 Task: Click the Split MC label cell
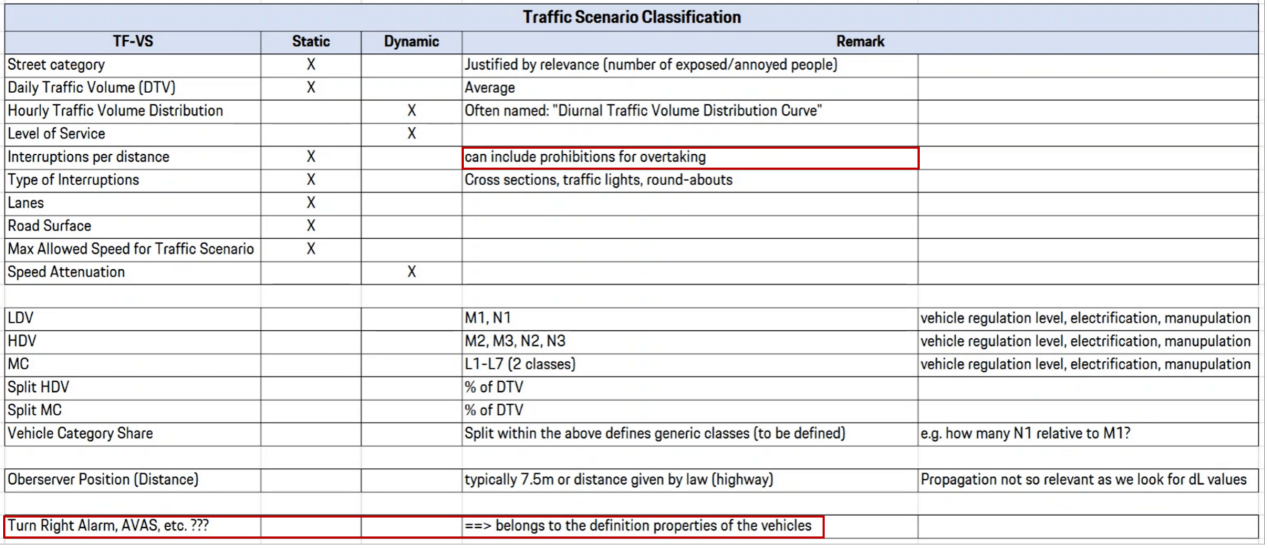[x=132, y=410]
